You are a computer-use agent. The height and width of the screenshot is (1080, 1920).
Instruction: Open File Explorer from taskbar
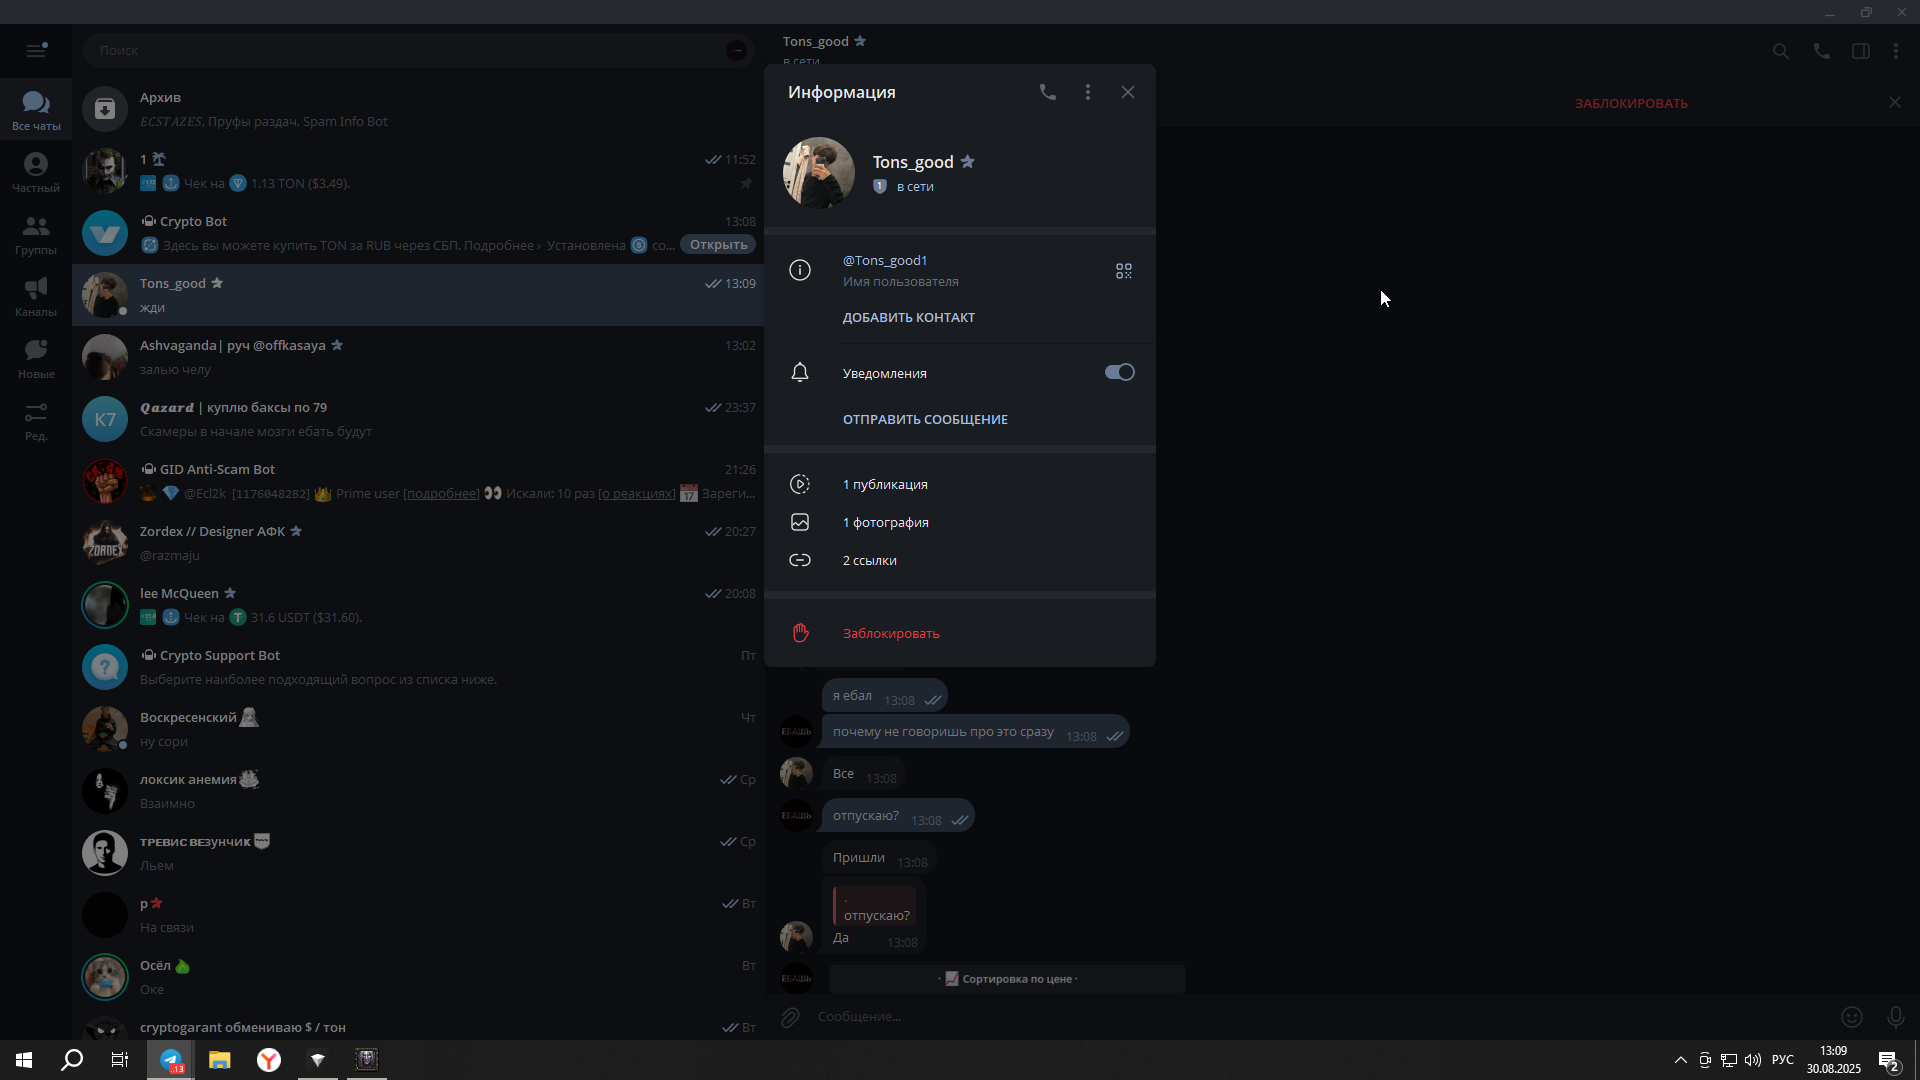click(x=220, y=1060)
